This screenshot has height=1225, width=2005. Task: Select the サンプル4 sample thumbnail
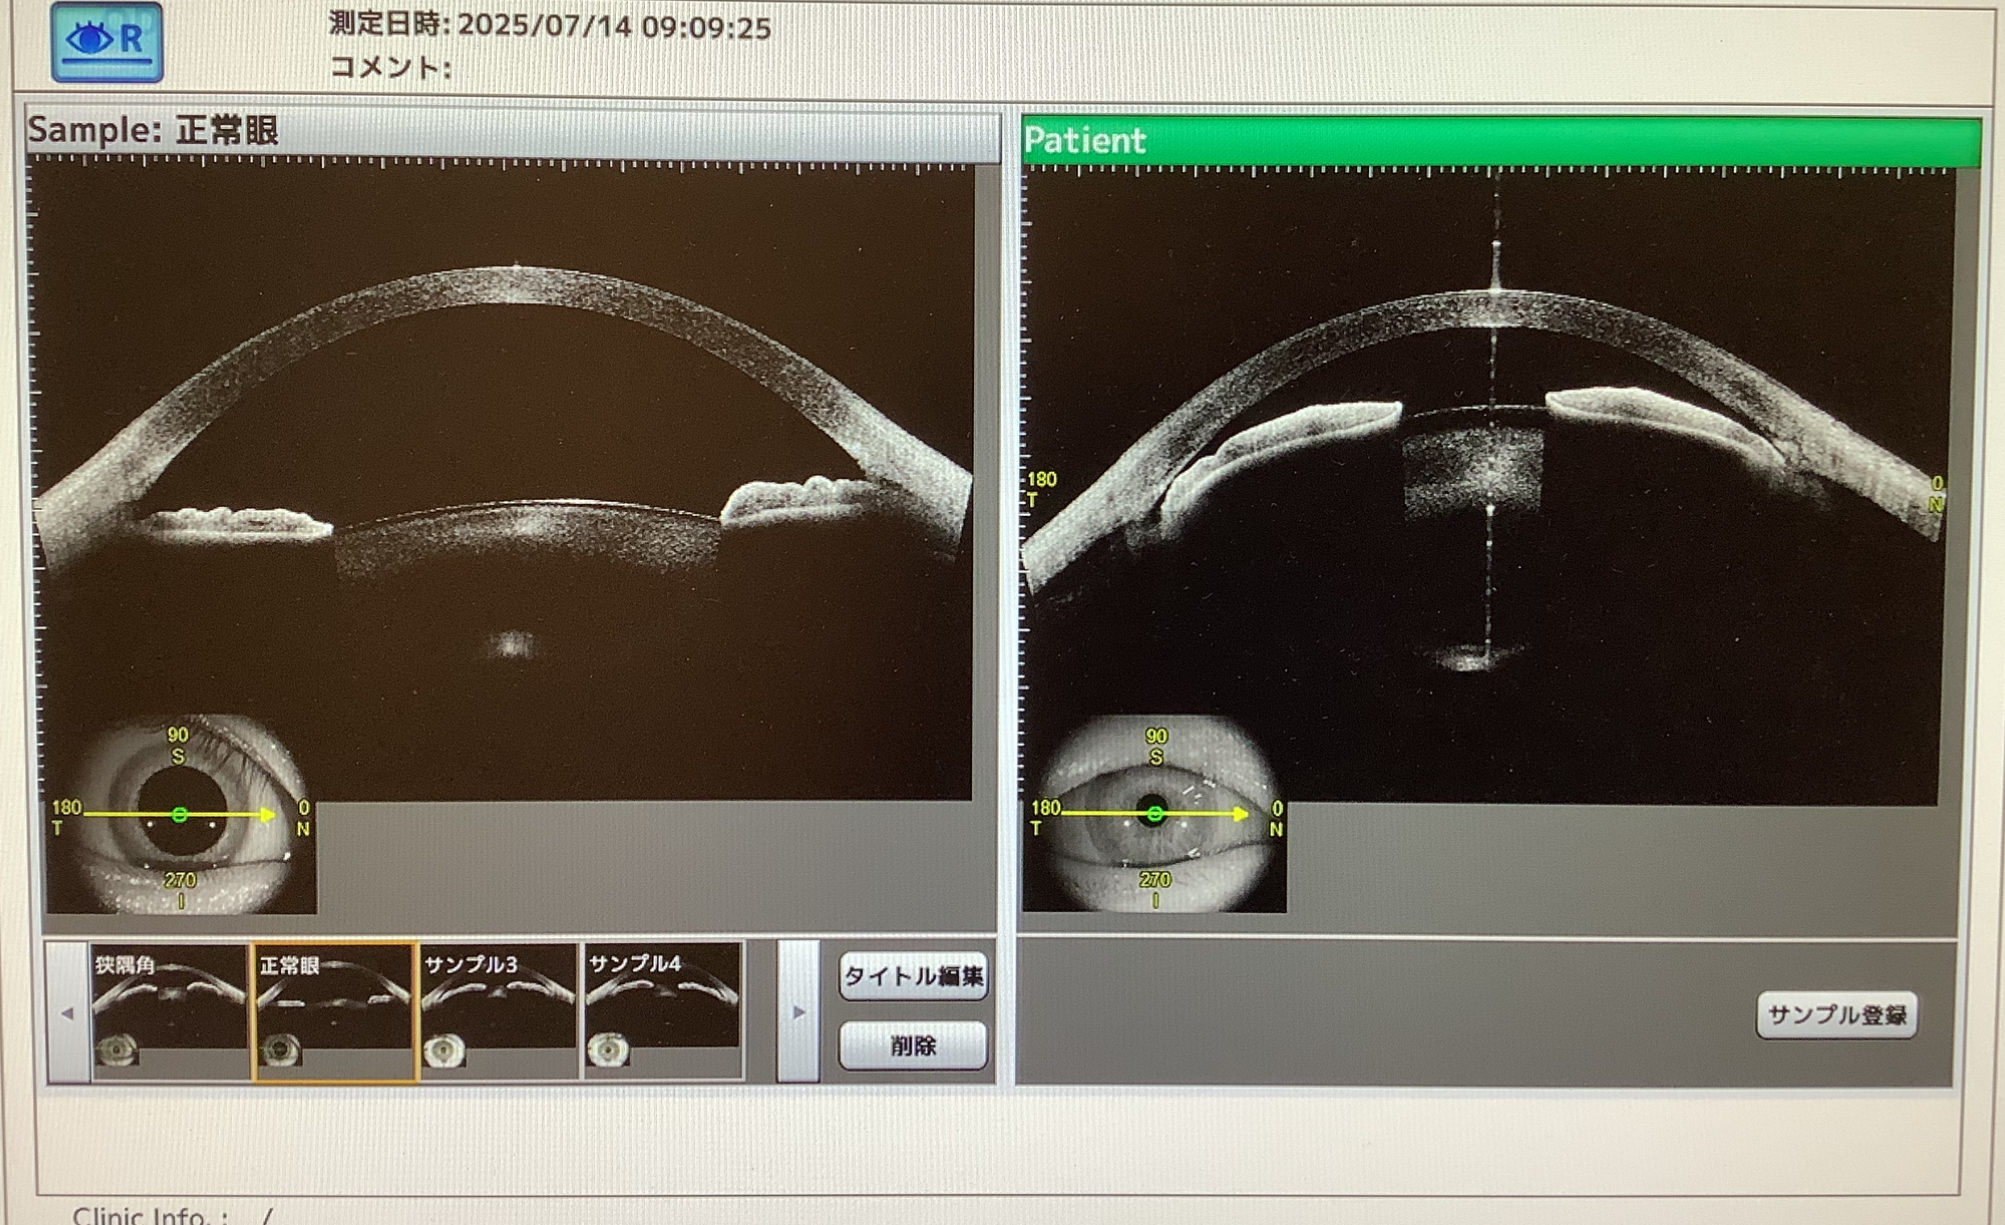[662, 1011]
